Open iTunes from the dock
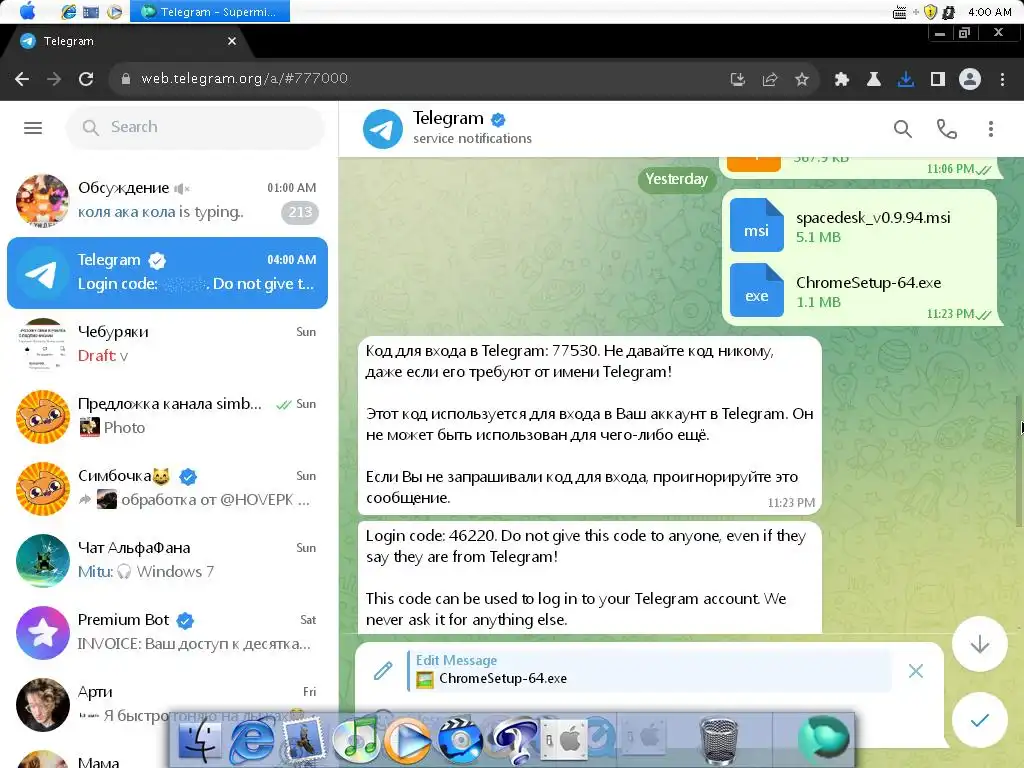Viewport: 1024px width, 768px height. (x=355, y=741)
